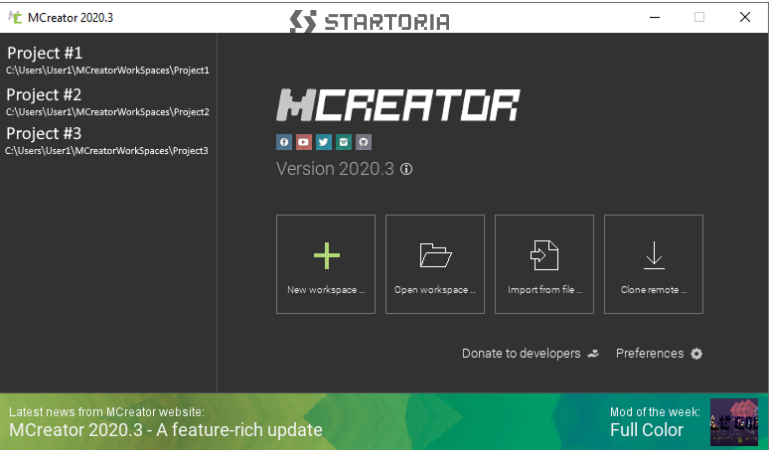The height and width of the screenshot is (450, 769).
Task: Open recent workspace Project #1
Action: [108, 60]
